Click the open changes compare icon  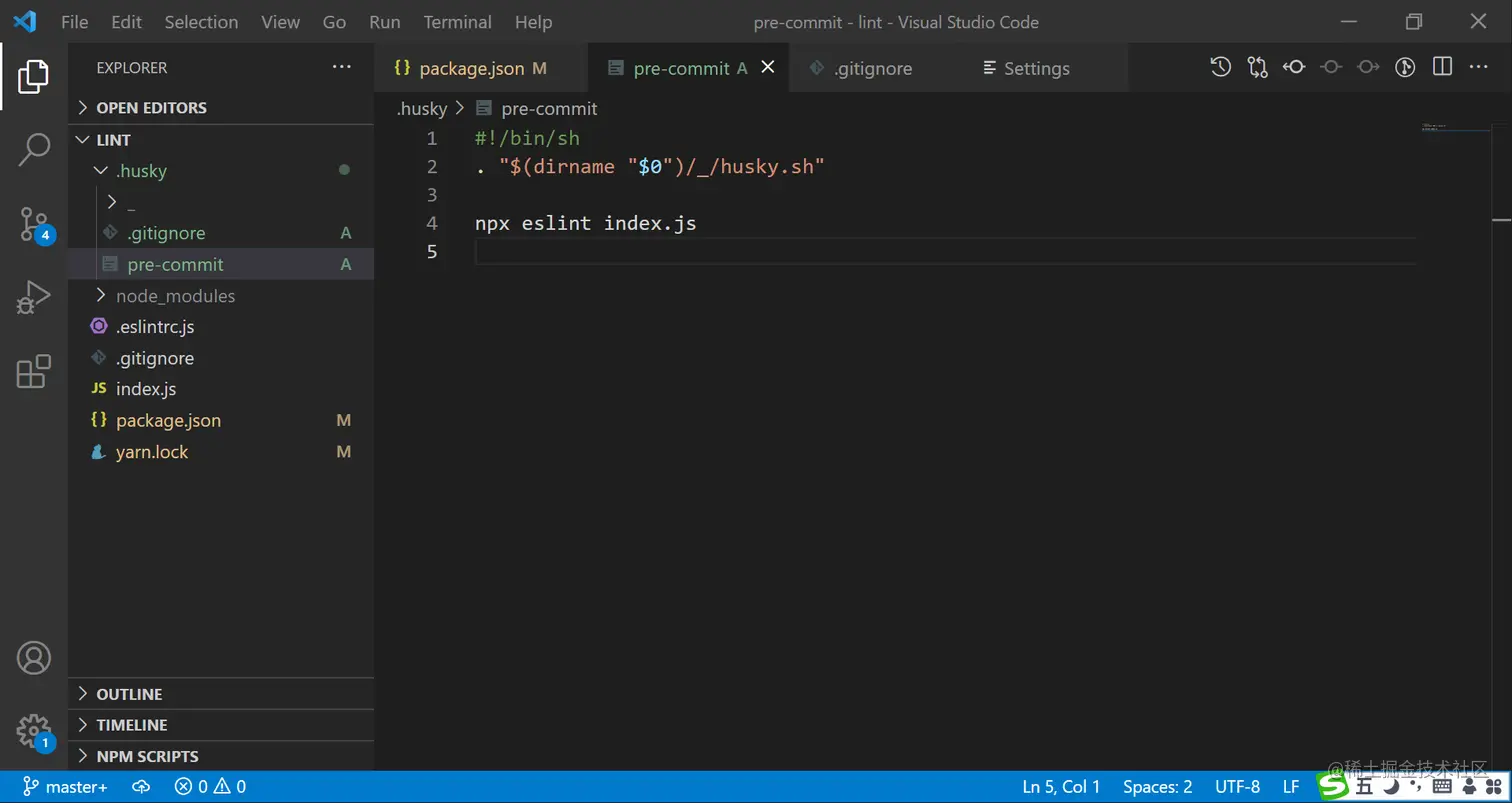[1257, 67]
